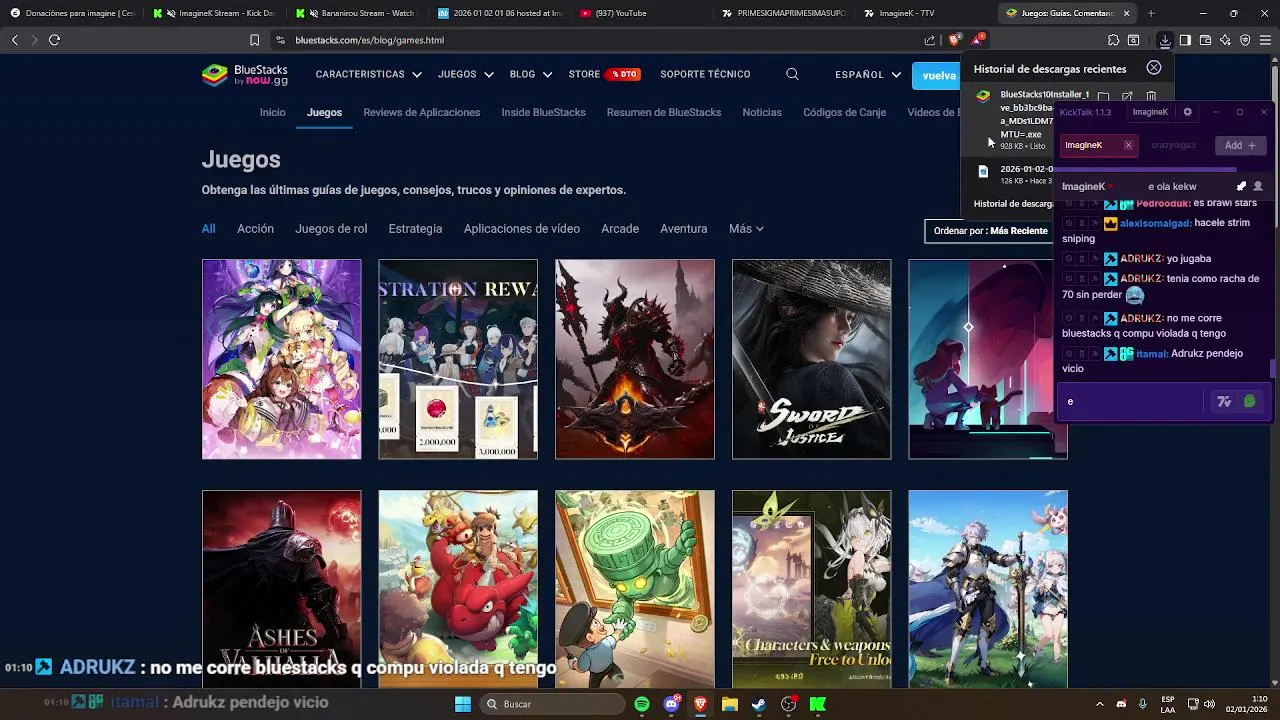Click the taskbar Buscar search box
The width and height of the screenshot is (1280, 720).
[551, 704]
